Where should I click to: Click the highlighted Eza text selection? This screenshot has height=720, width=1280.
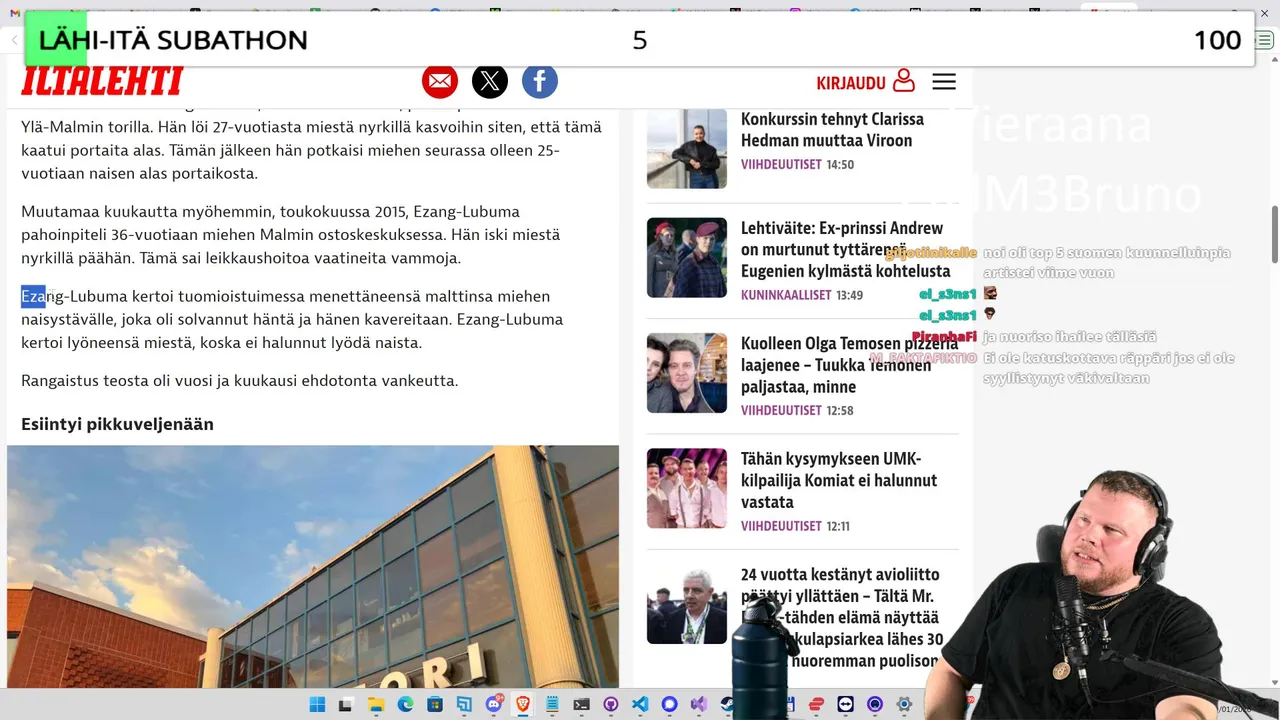pos(33,296)
